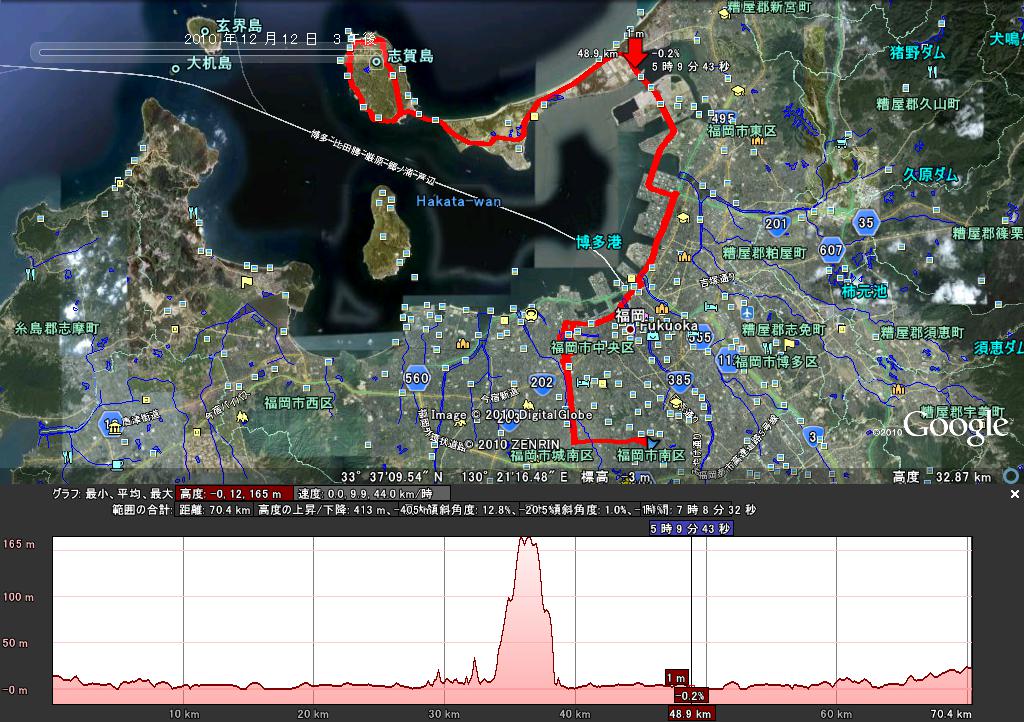
Task: Click the Hakata-wan bay label
Action: tap(458, 201)
